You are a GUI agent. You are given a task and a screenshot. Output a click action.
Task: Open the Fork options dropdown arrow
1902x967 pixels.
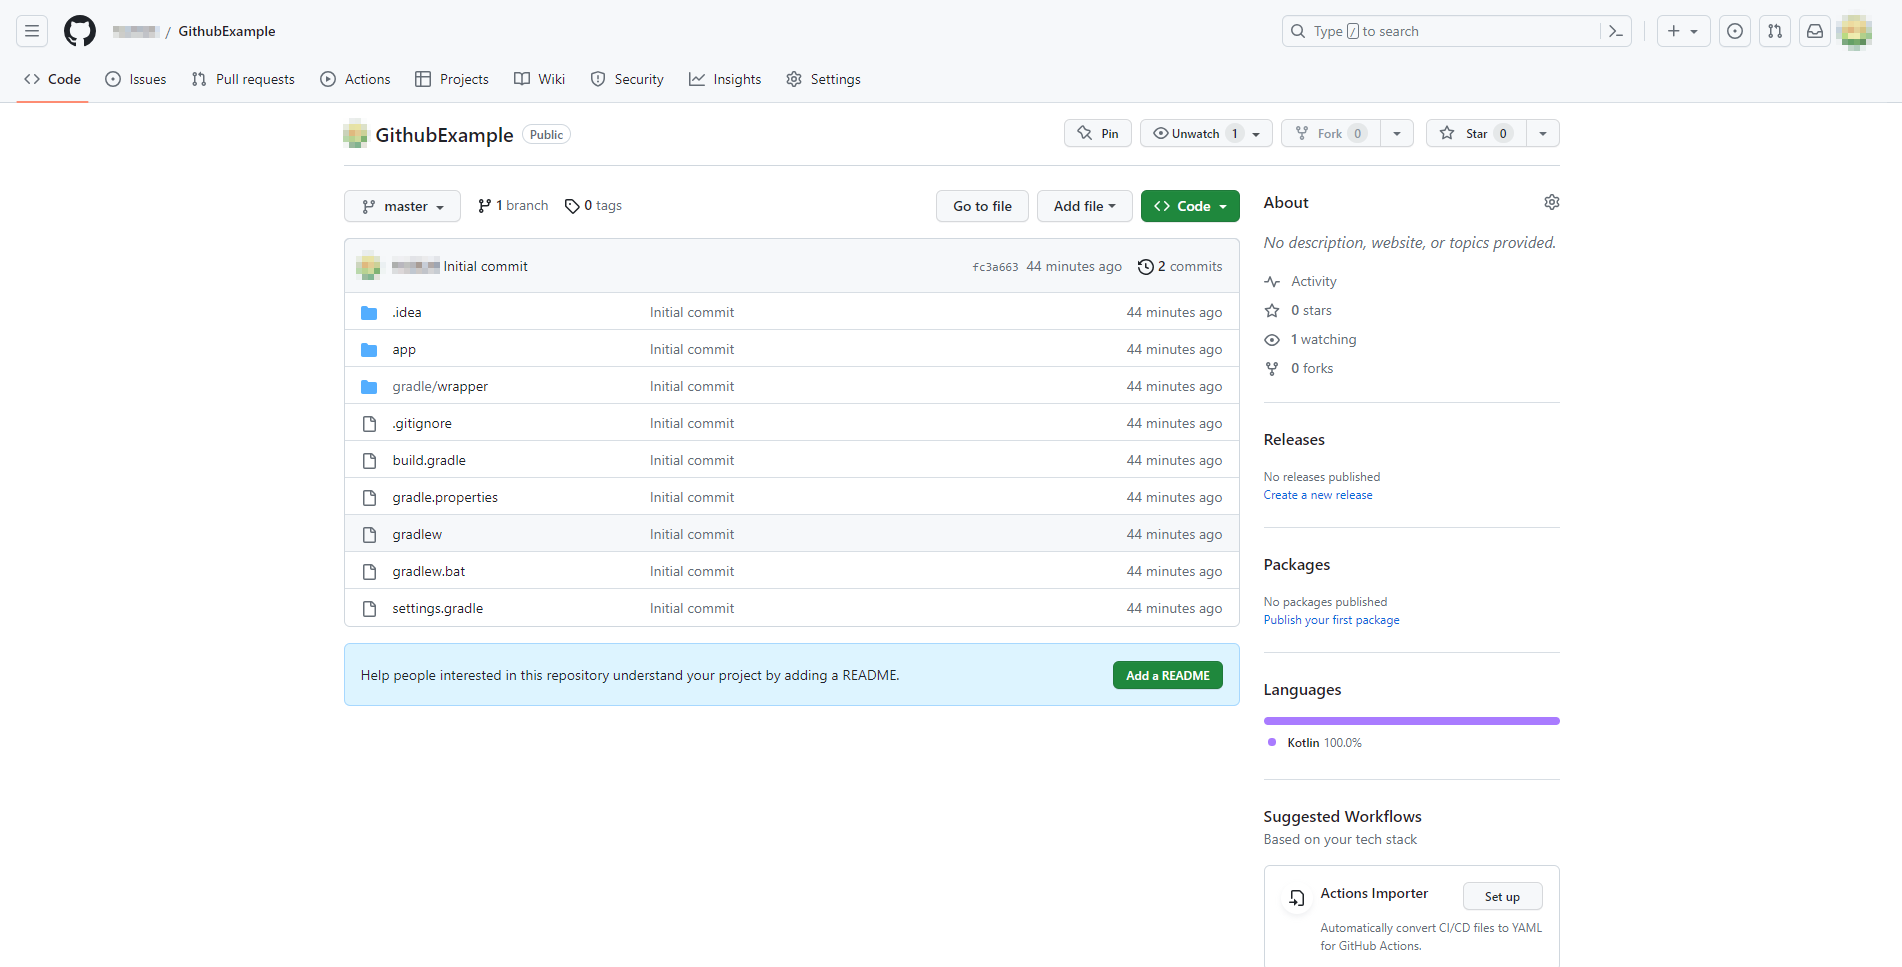(1397, 133)
